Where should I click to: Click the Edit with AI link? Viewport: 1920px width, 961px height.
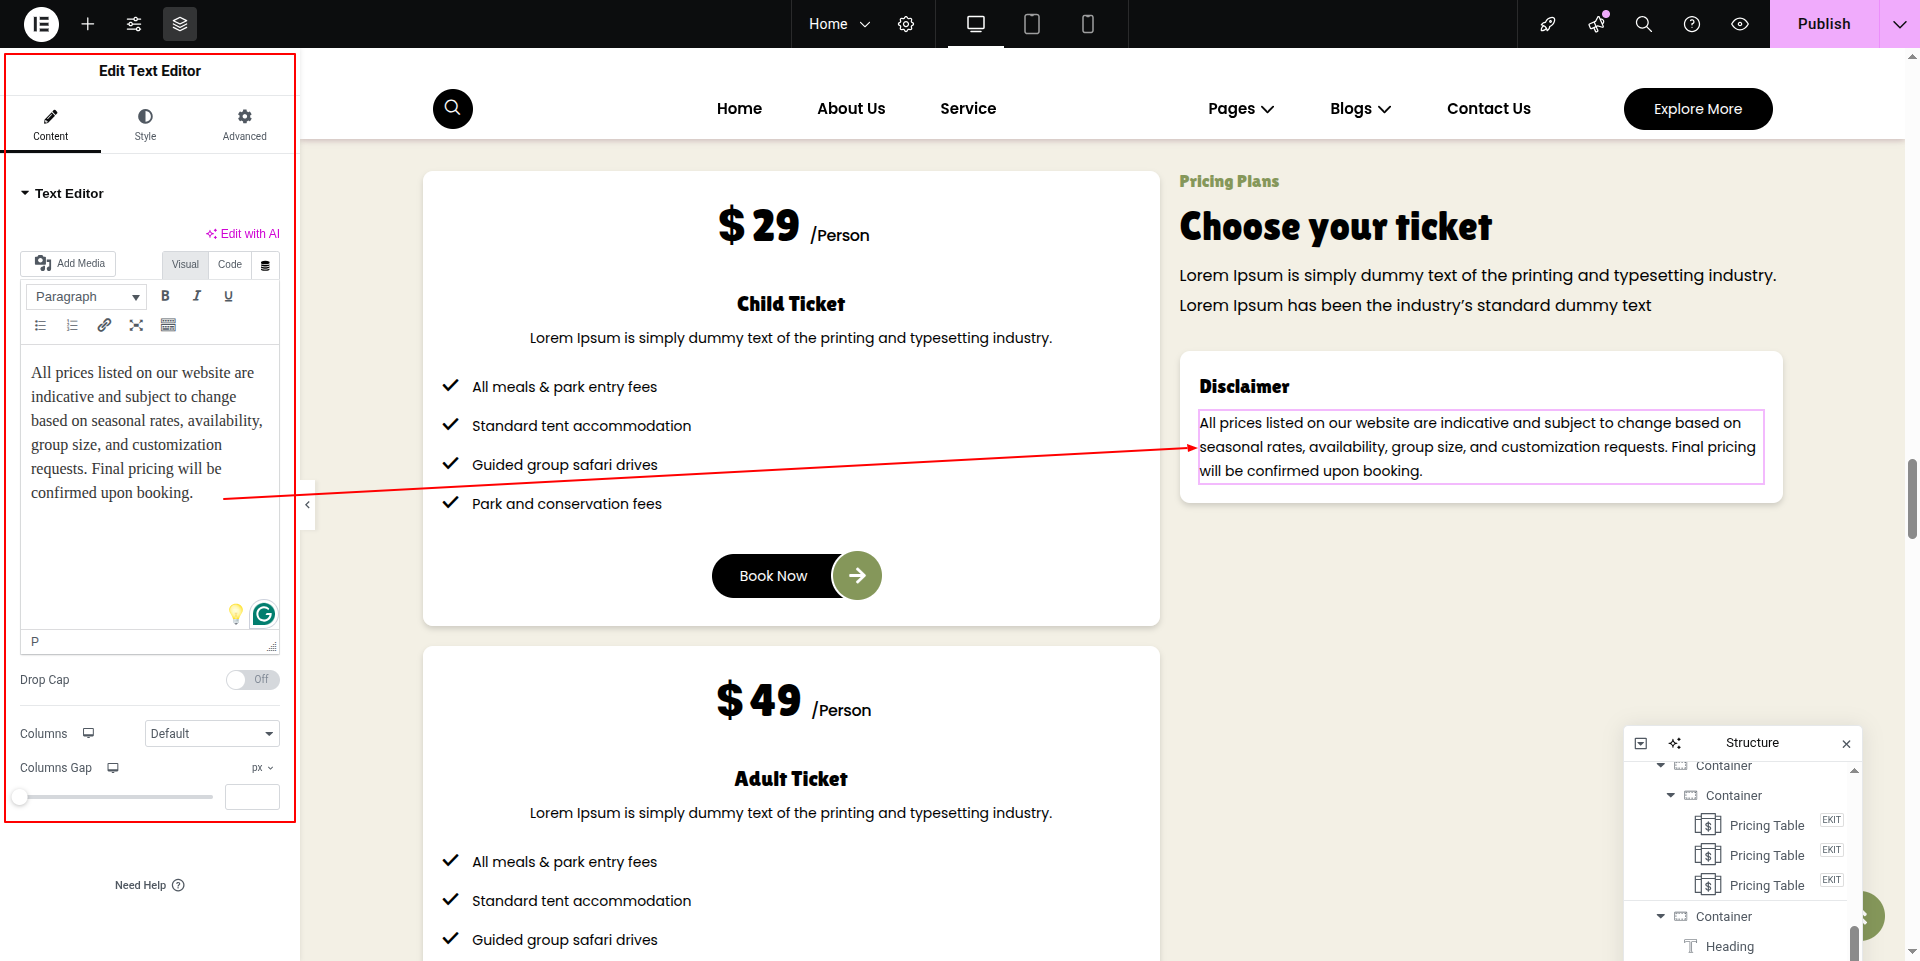(x=243, y=234)
